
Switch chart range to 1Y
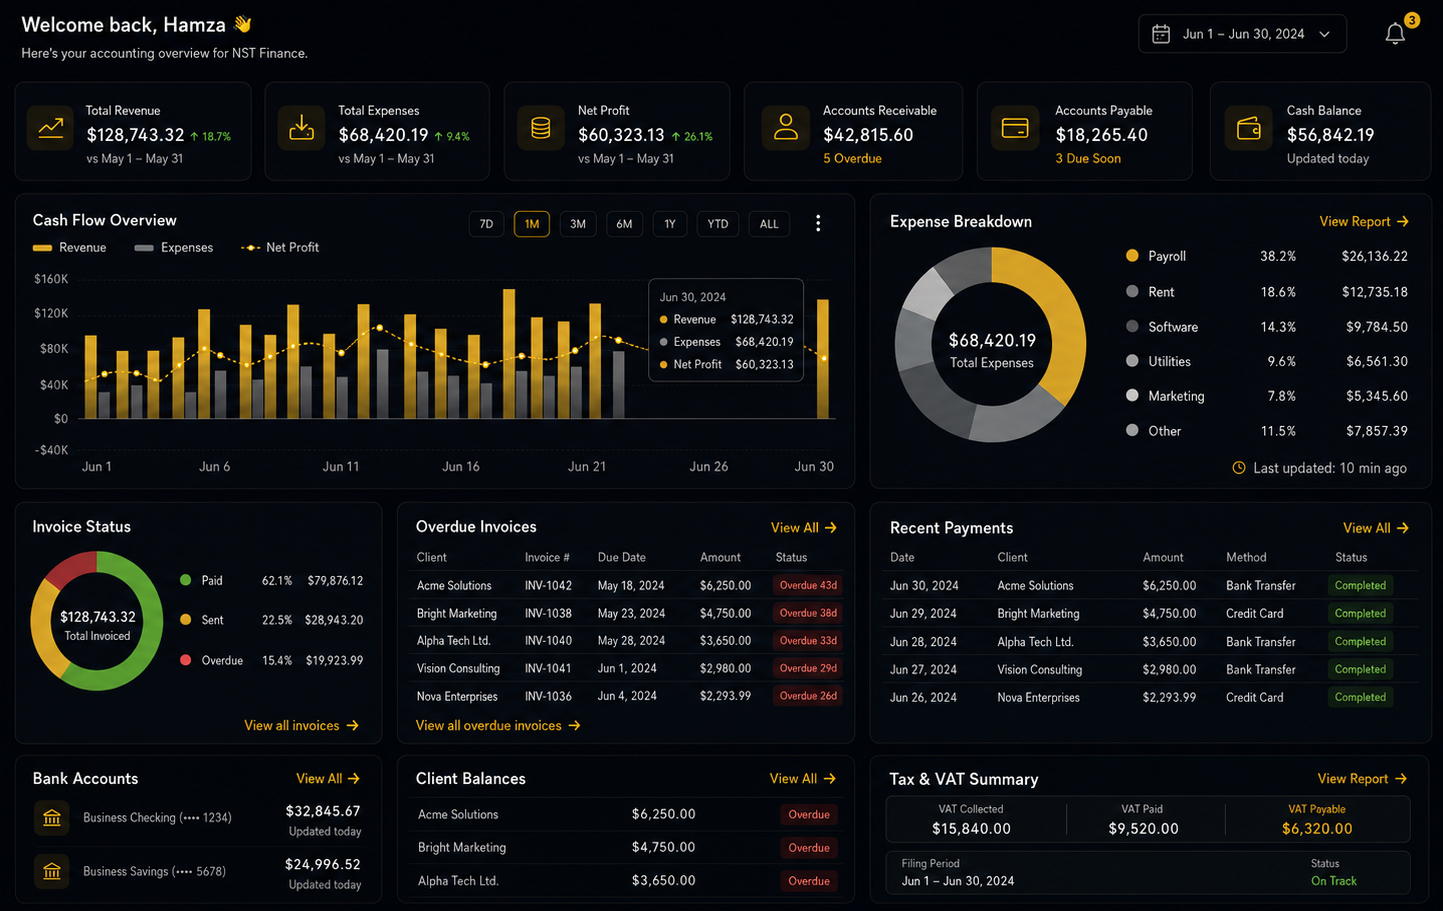[x=670, y=224]
